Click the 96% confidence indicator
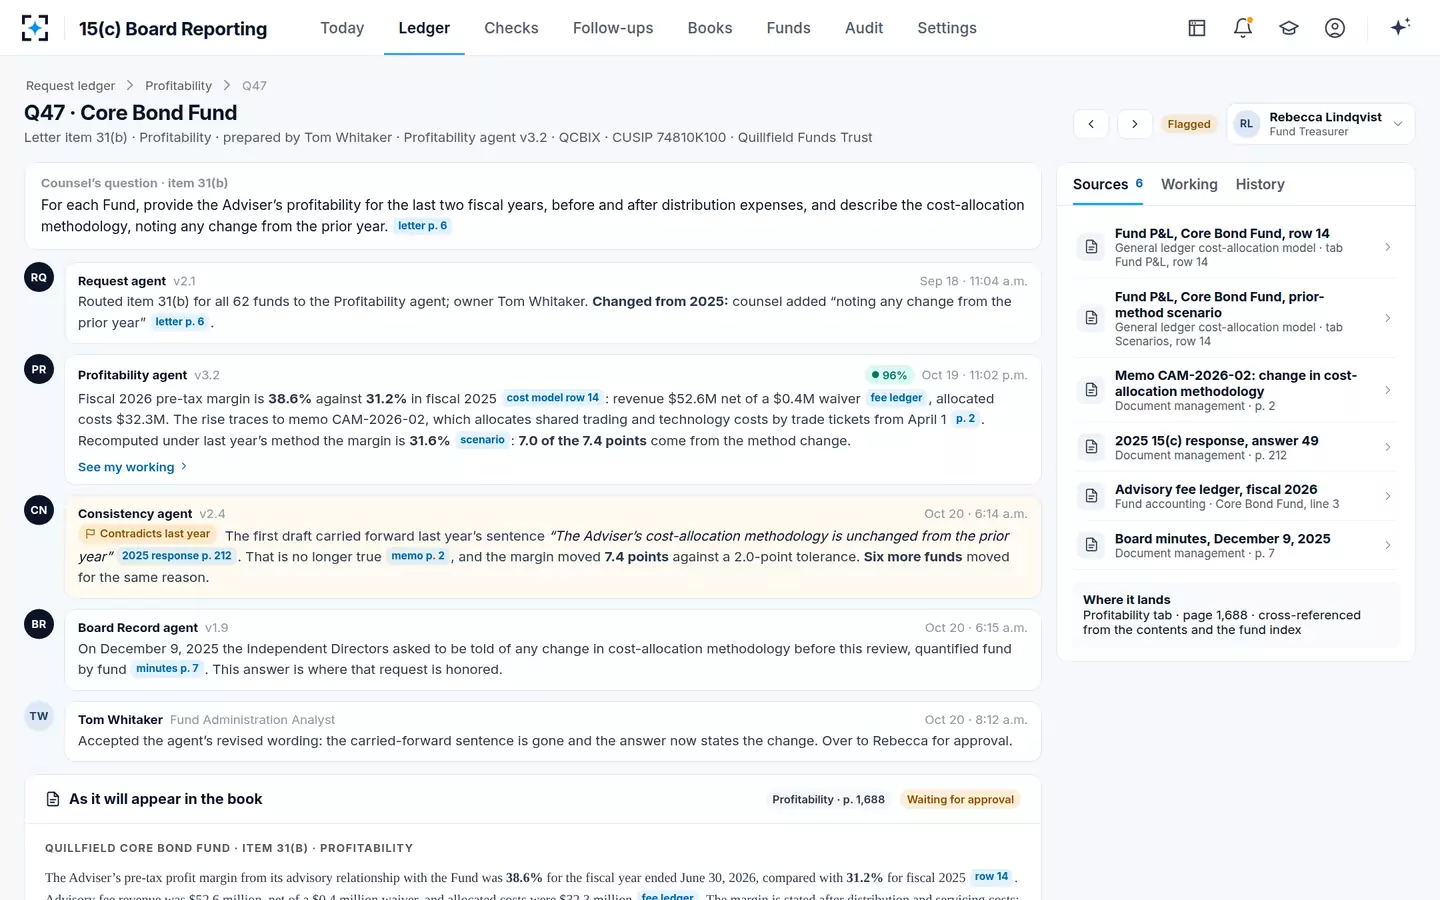The width and height of the screenshot is (1440, 900). click(x=889, y=375)
